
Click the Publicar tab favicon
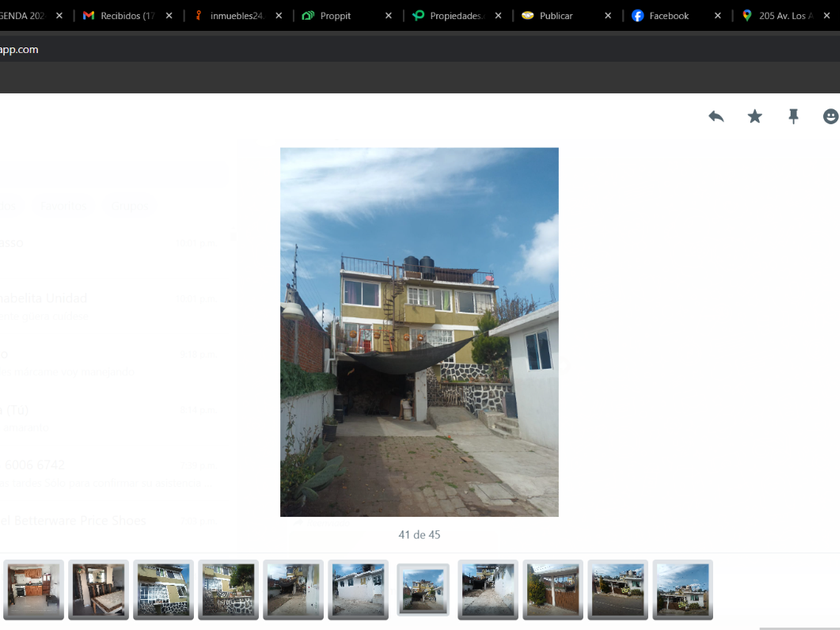pos(528,16)
